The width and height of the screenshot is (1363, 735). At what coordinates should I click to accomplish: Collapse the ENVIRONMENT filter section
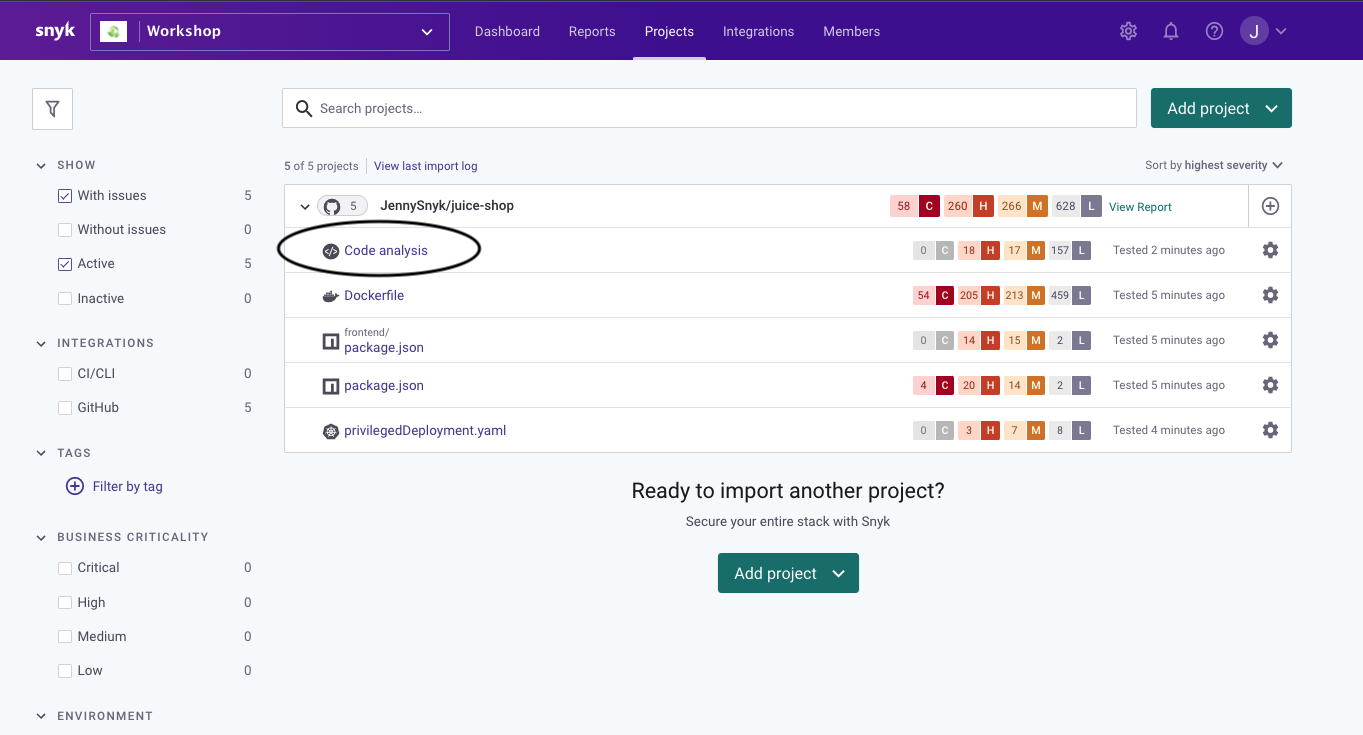click(x=41, y=717)
